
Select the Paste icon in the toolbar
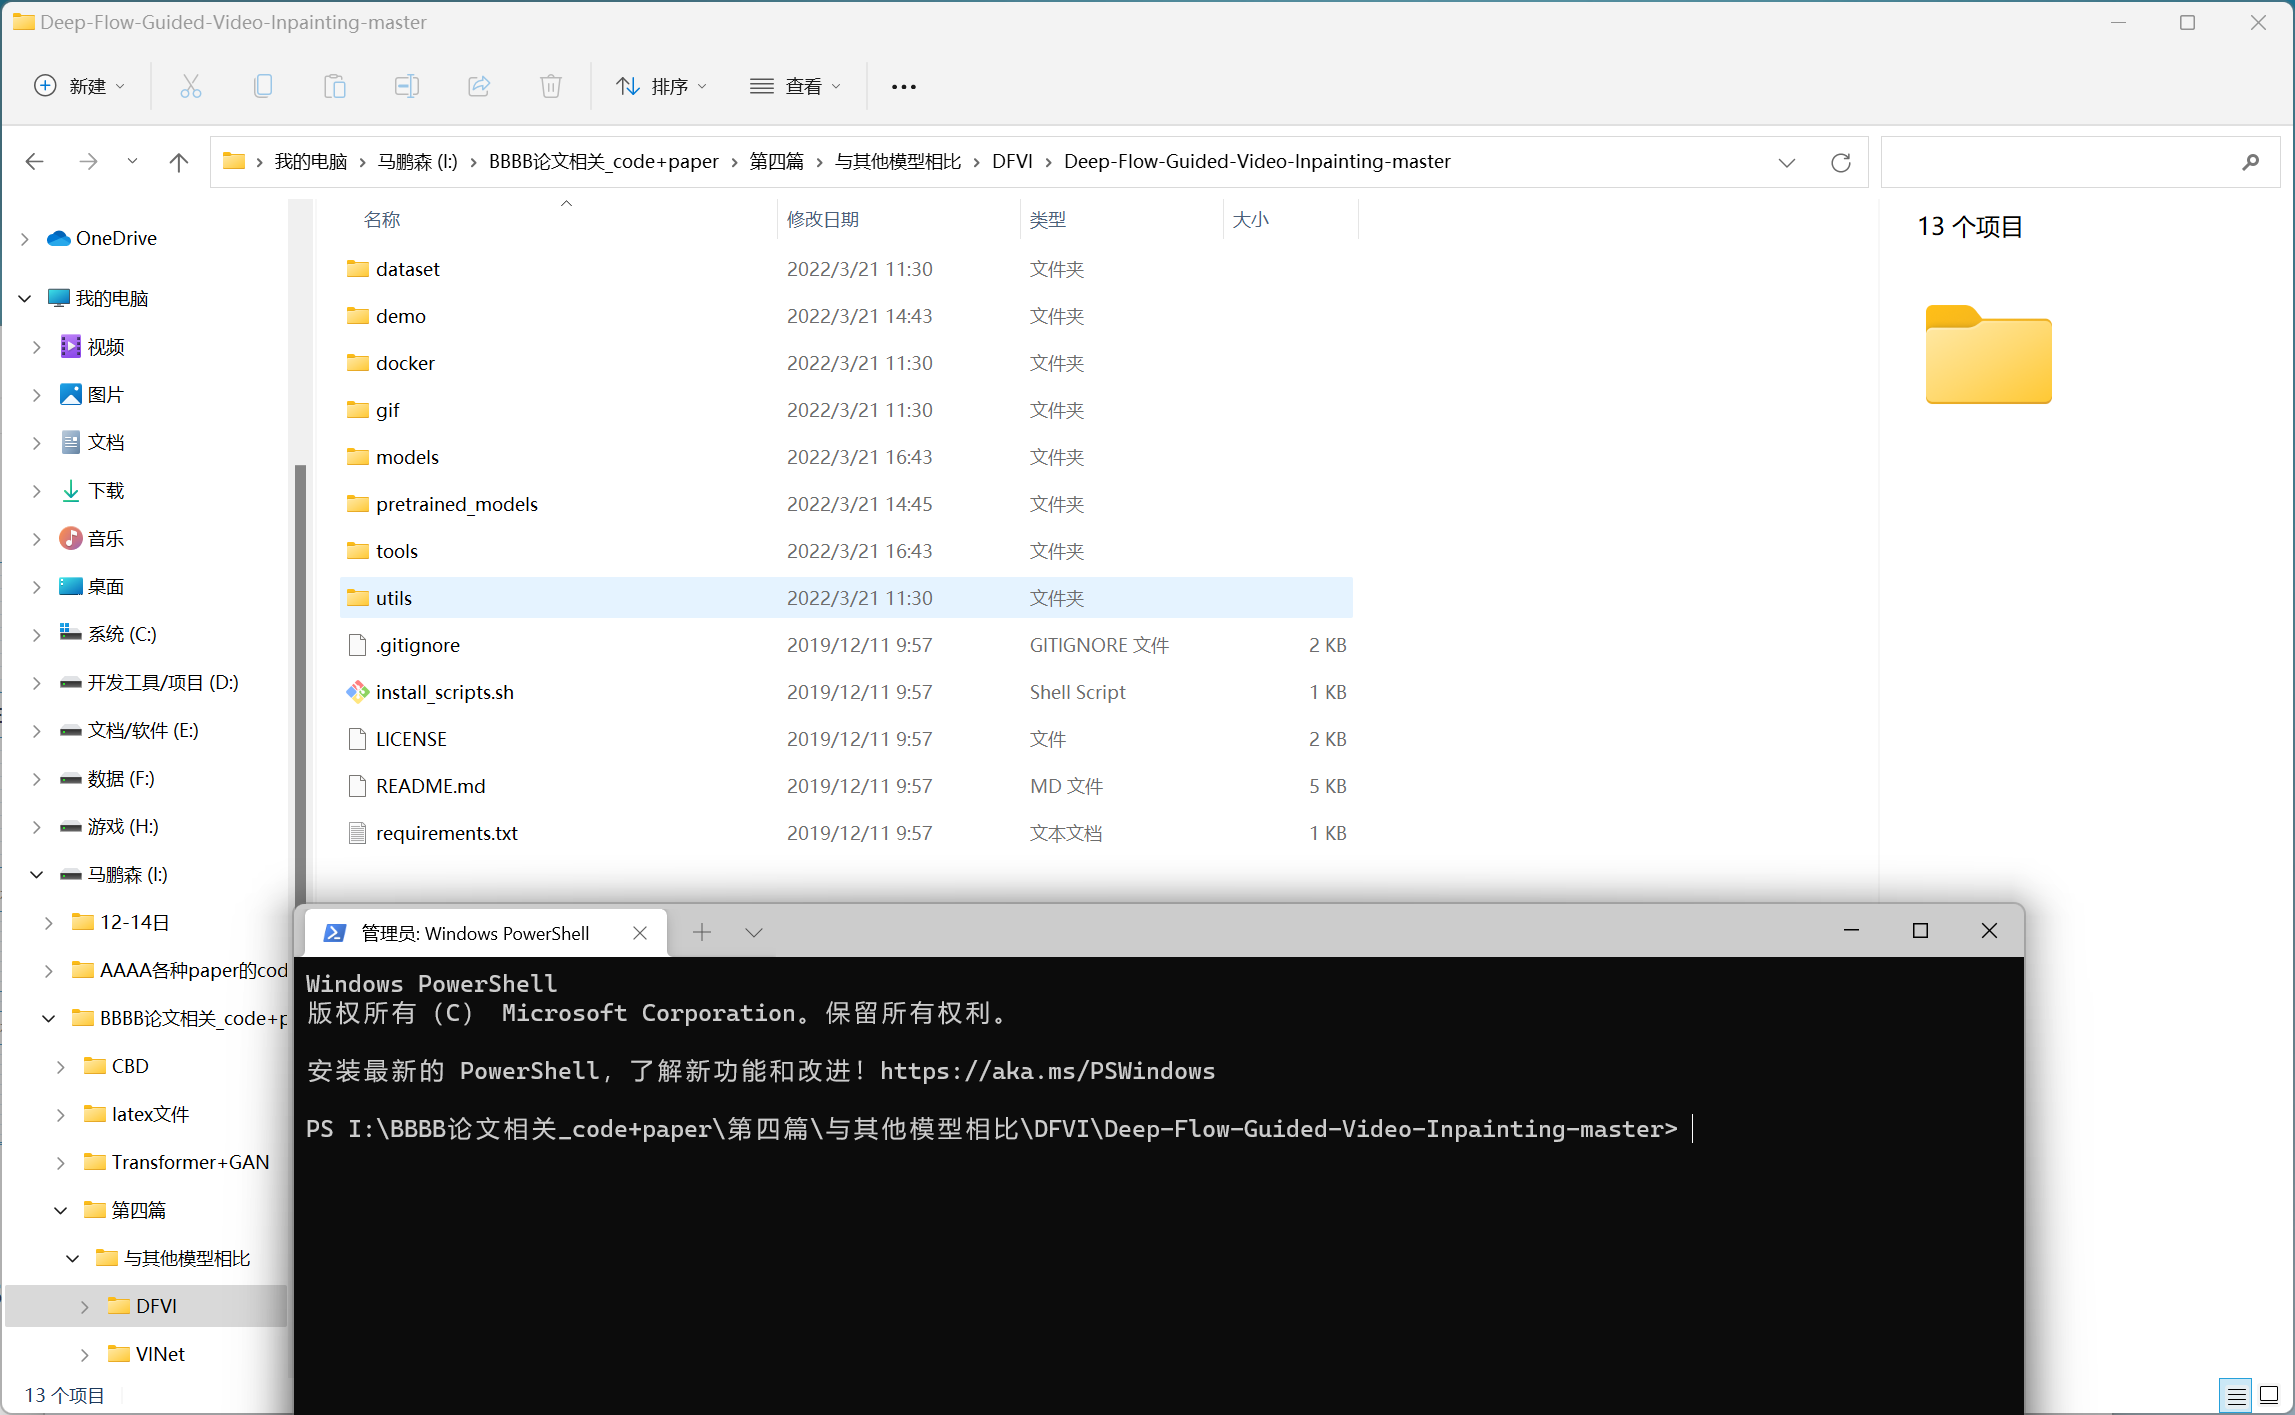tap(335, 86)
